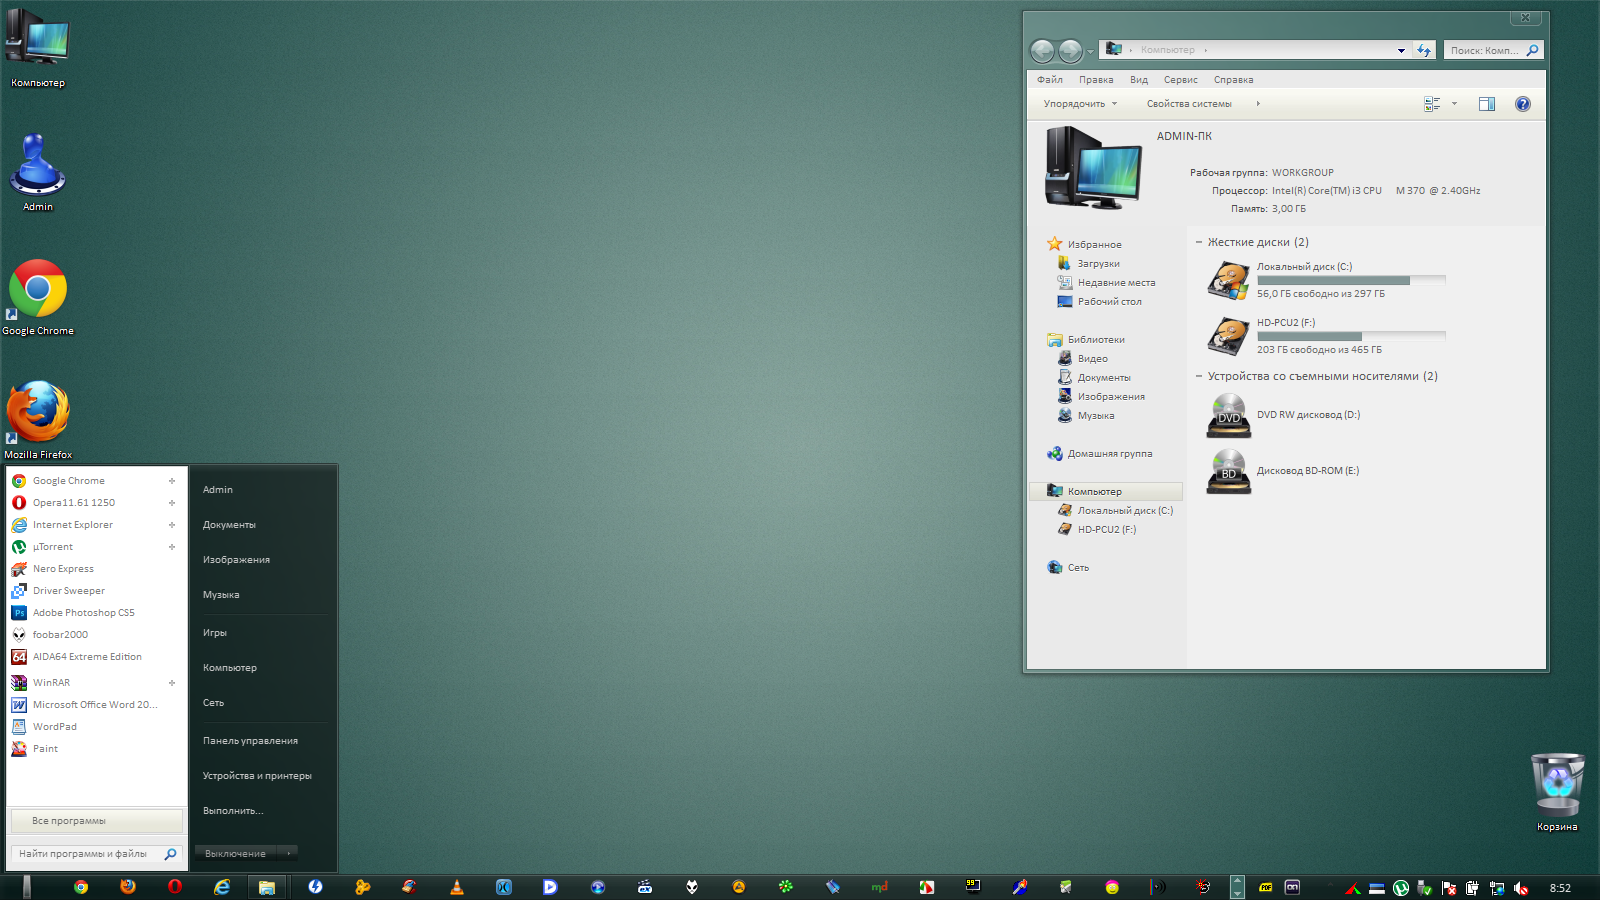
Task: Click the VLC cone icon in taskbar
Action: pos(457,887)
